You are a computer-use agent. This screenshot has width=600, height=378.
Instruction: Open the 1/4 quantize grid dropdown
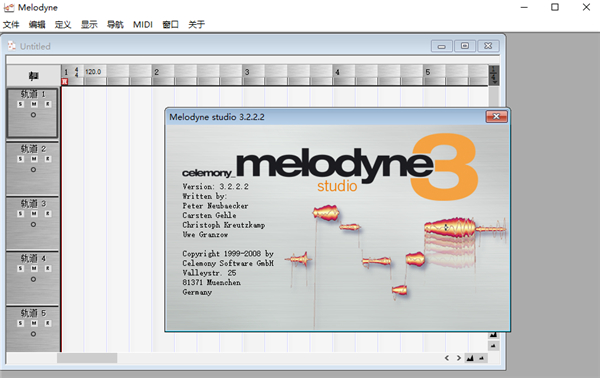tap(494, 75)
